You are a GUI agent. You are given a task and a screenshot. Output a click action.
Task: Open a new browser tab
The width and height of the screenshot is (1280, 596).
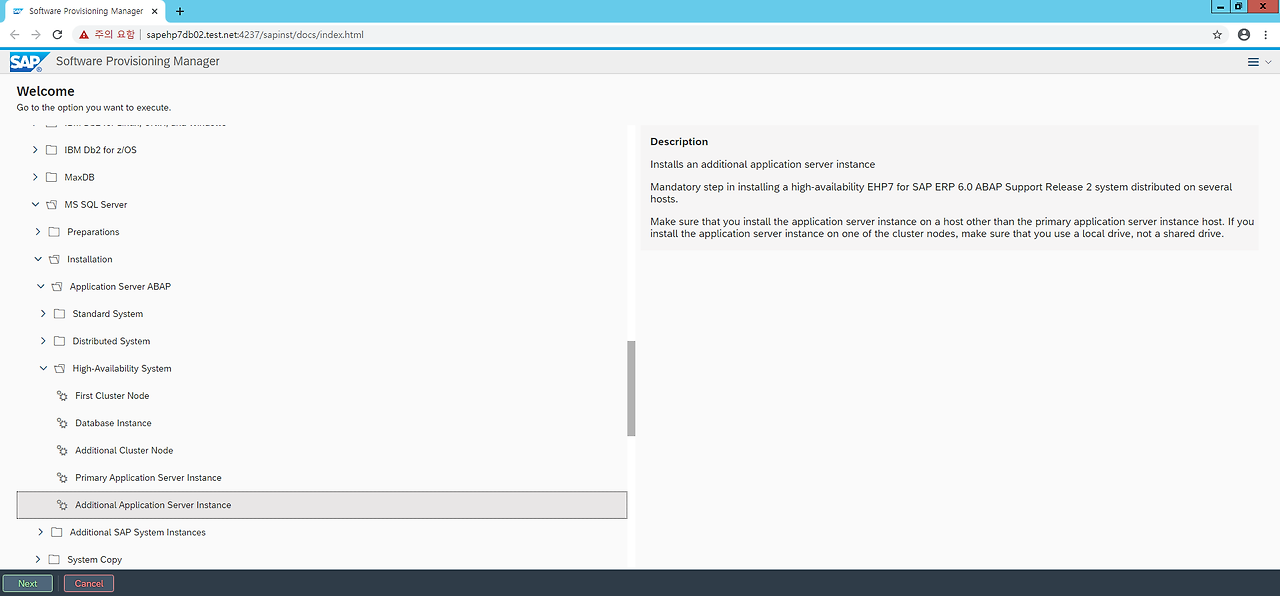click(180, 11)
